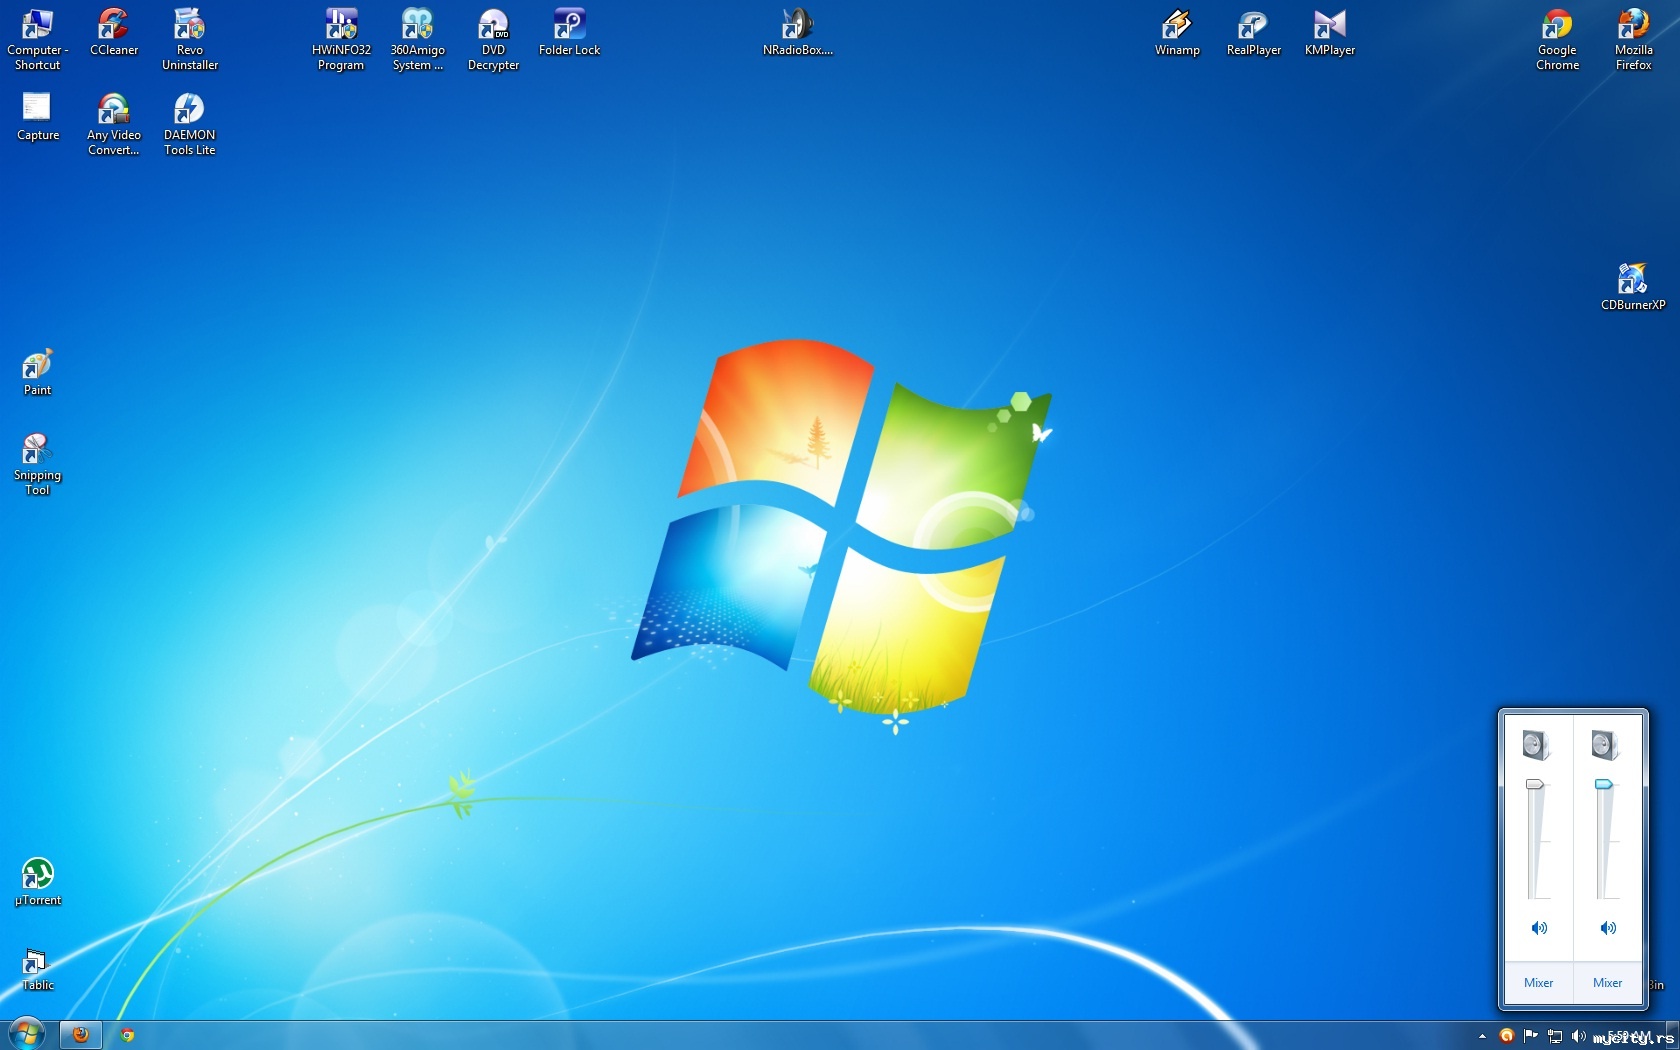
Task: Select the µTorrent desktop icon
Action: [x=38, y=875]
